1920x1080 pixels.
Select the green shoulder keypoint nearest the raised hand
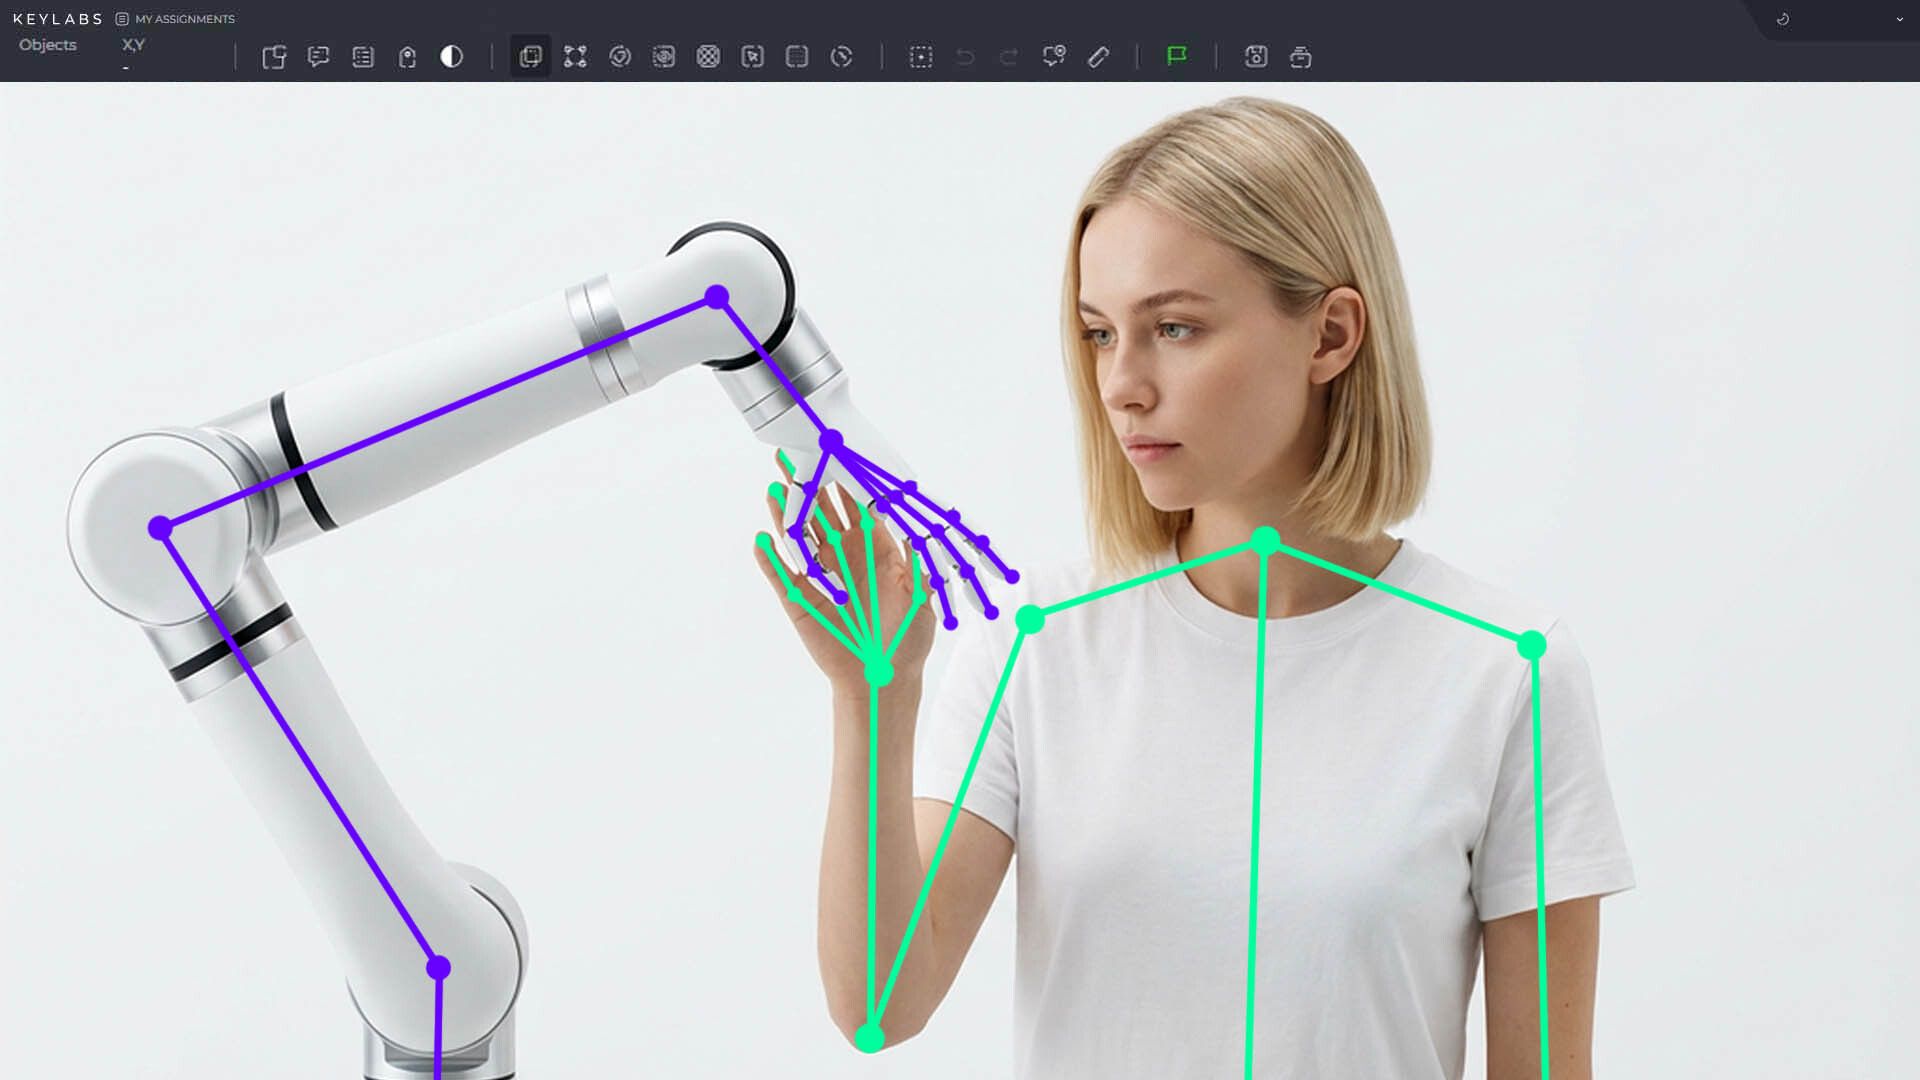tap(1030, 620)
